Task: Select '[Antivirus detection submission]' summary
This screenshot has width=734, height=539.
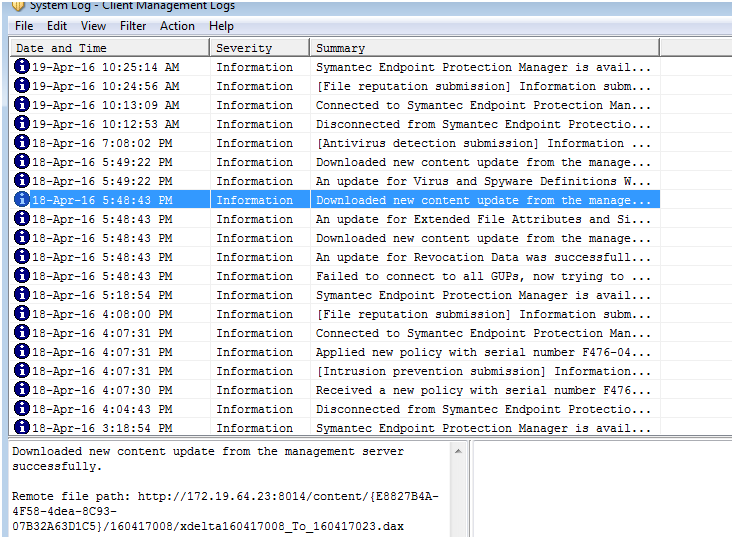Action: (483, 143)
